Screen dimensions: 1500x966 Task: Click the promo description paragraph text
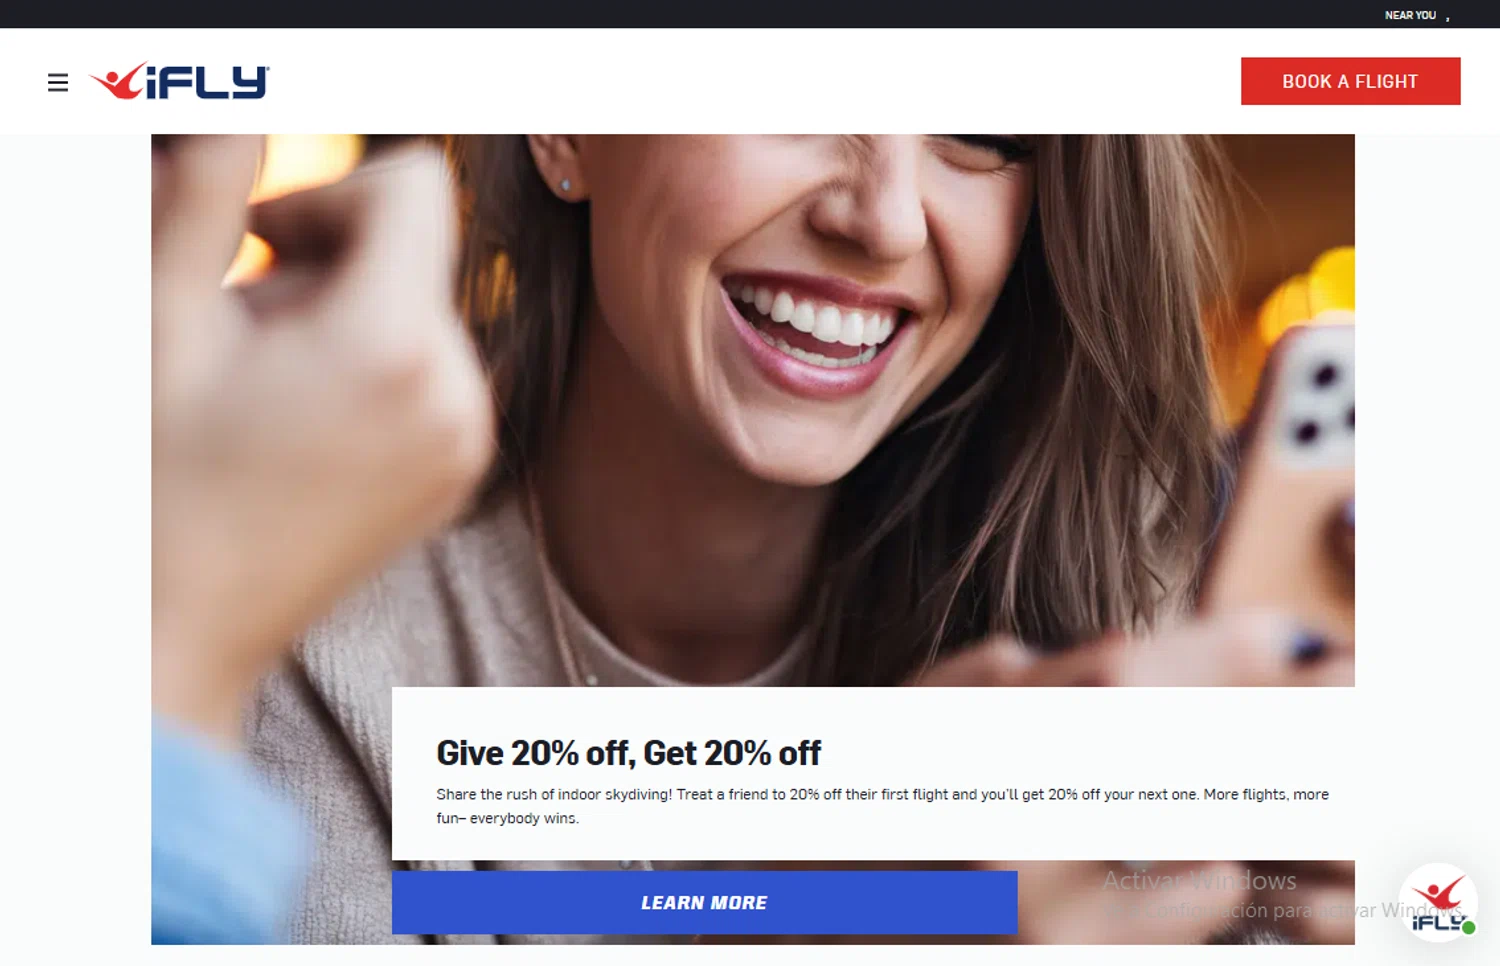click(x=882, y=806)
